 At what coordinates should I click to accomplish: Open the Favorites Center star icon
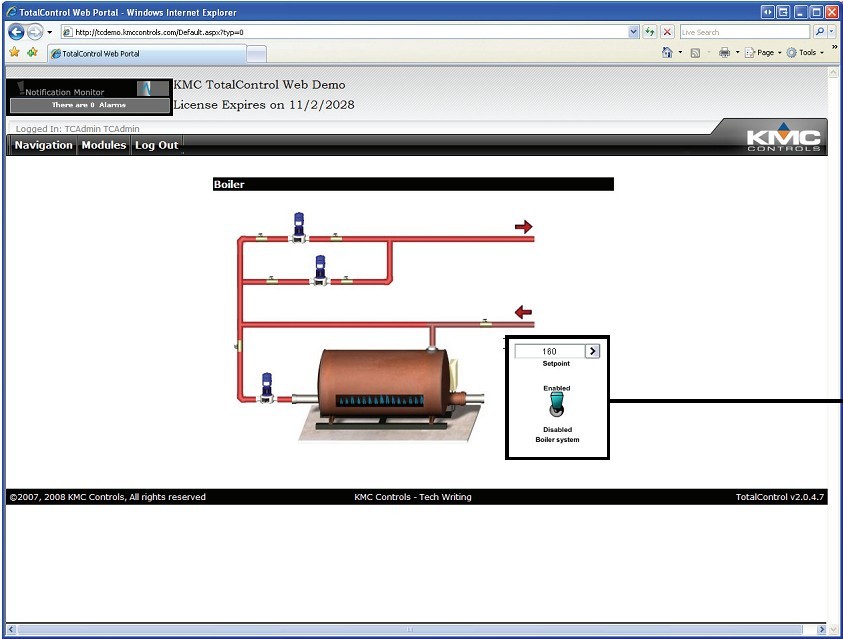[x=15, y=52]
